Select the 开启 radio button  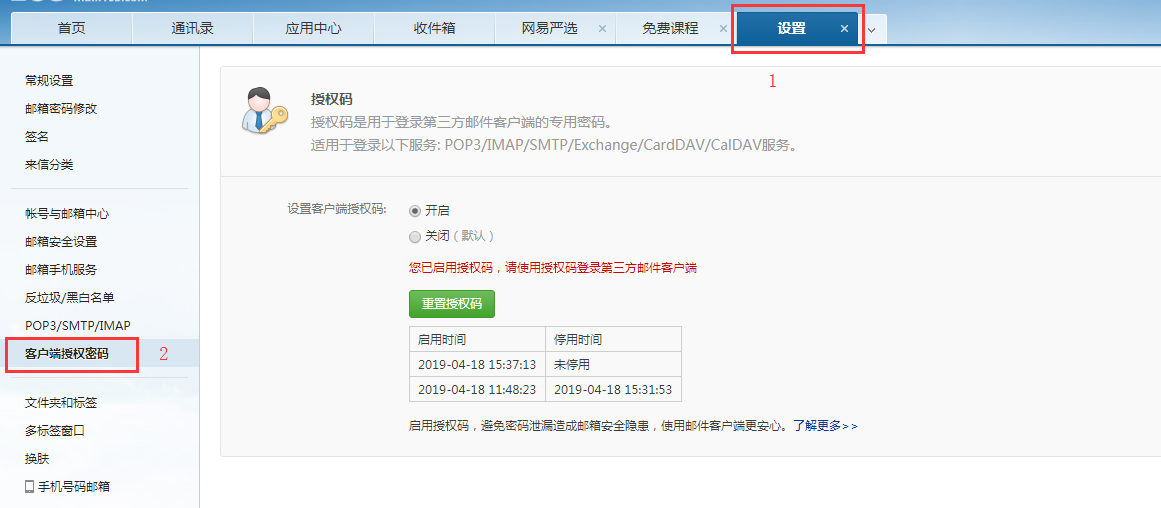coord(415,211)
